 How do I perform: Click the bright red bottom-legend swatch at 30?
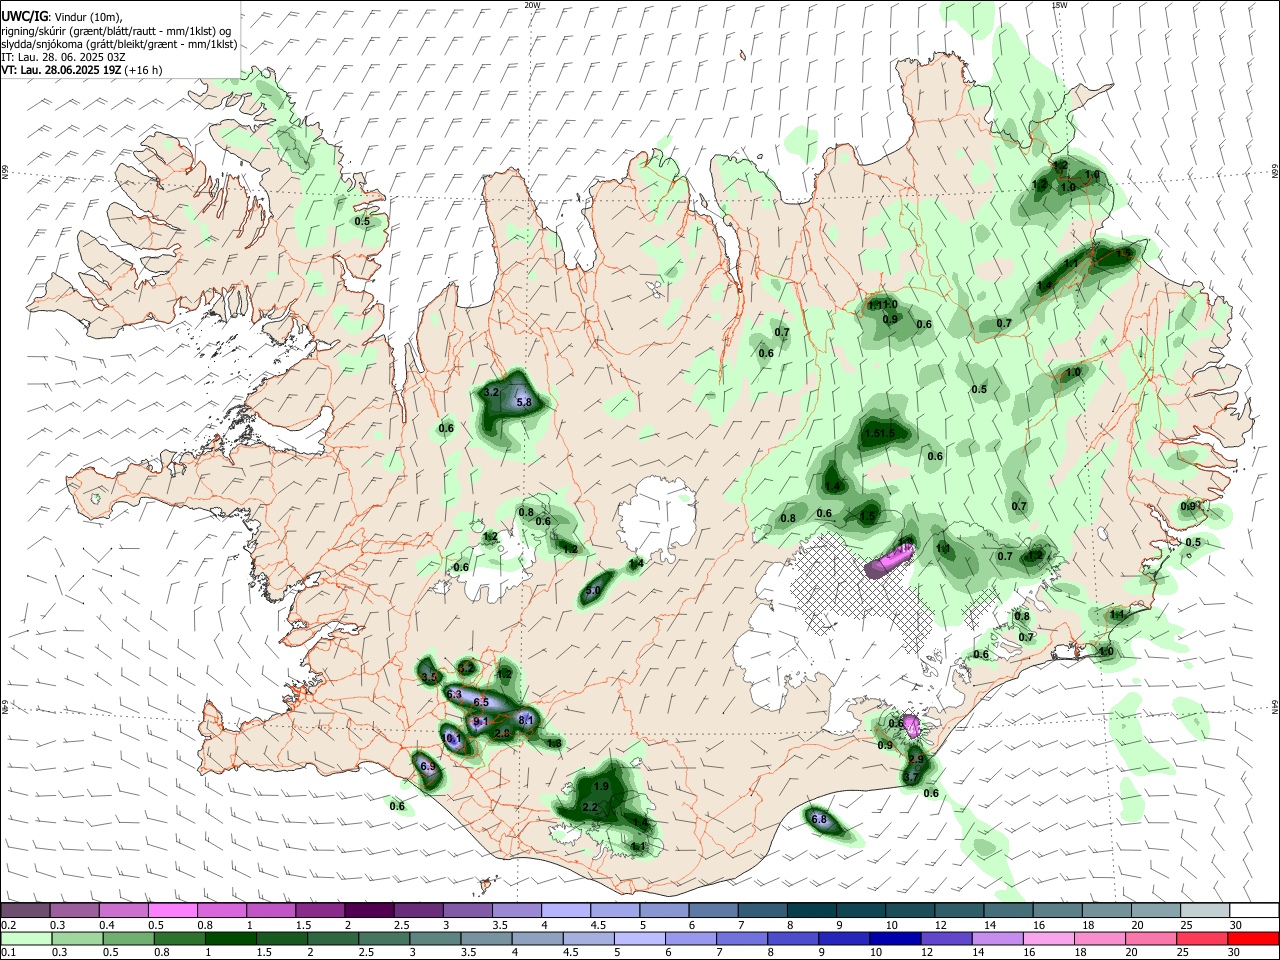pos(1254,938)
